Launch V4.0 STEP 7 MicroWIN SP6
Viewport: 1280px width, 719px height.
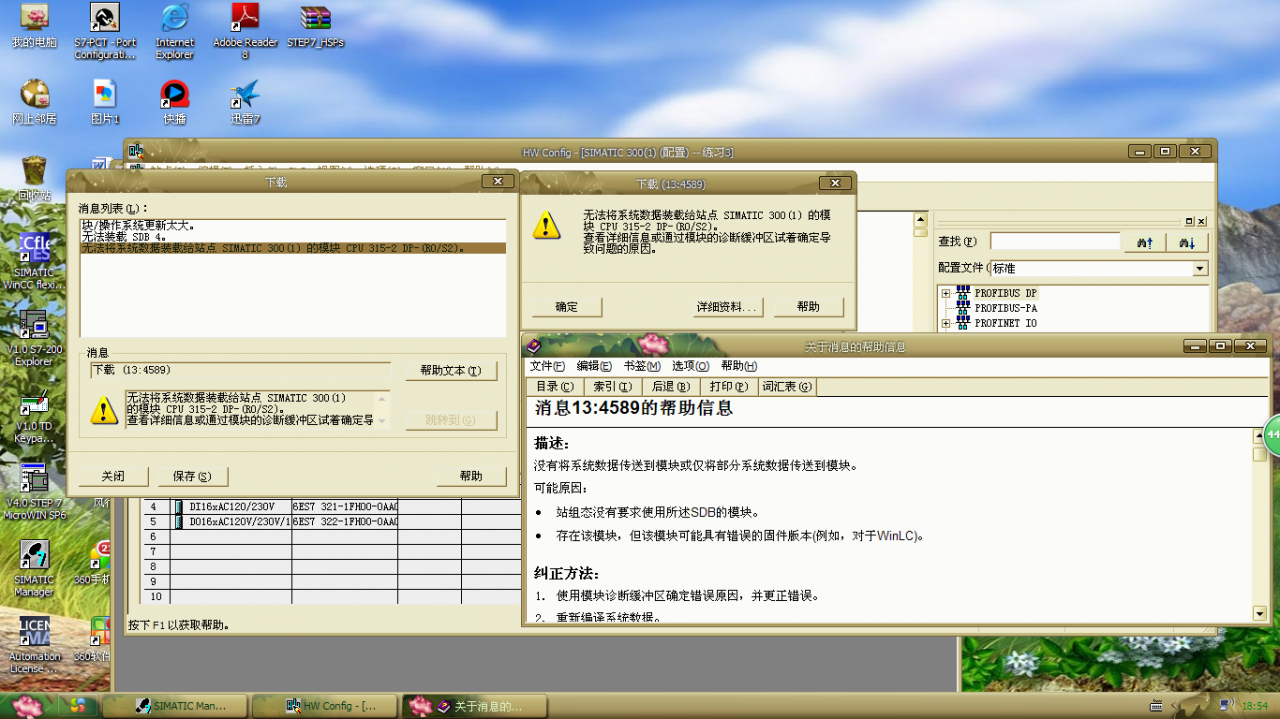(34, 491)
